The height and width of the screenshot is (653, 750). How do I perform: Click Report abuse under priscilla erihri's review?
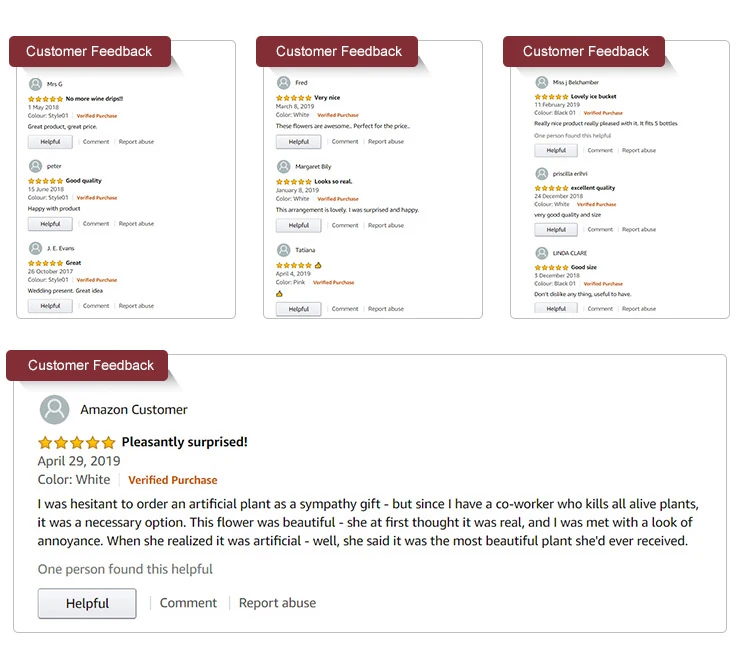click(639, 230)
